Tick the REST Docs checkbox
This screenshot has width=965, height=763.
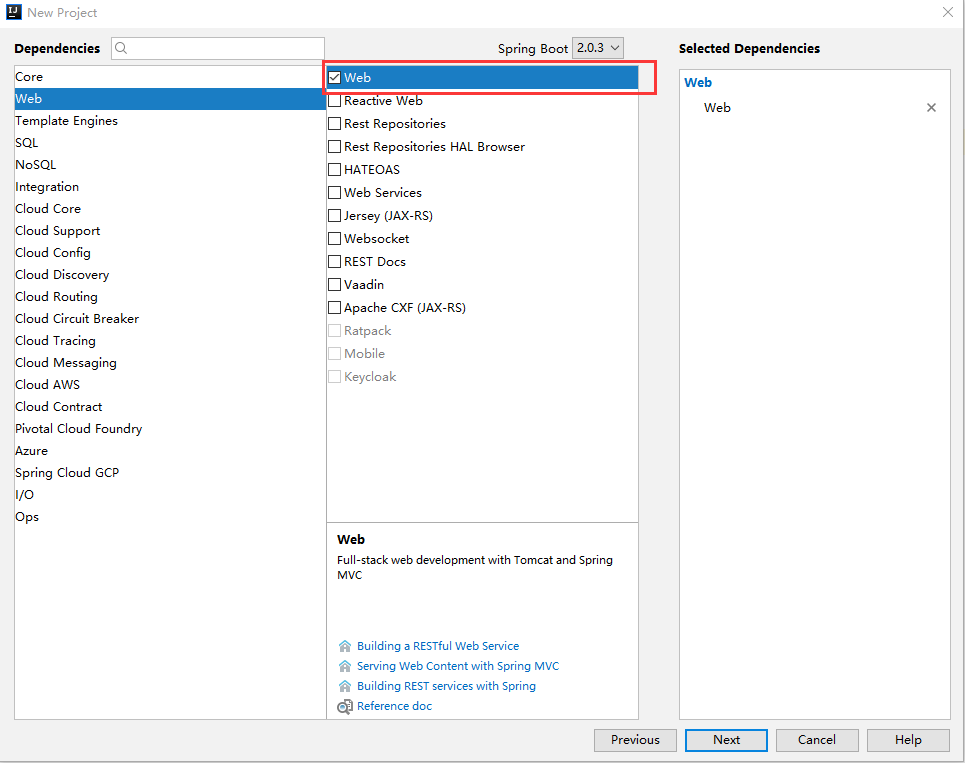click(334, 262)
